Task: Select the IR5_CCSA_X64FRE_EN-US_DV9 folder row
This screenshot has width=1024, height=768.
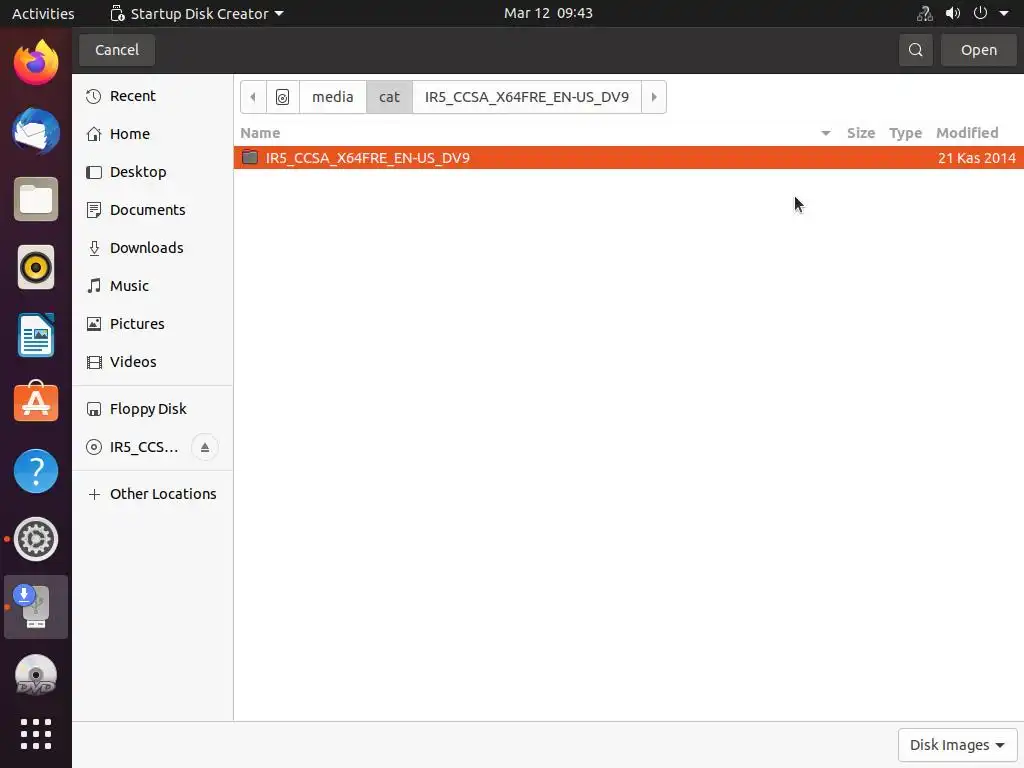Action: coord(628,157)
